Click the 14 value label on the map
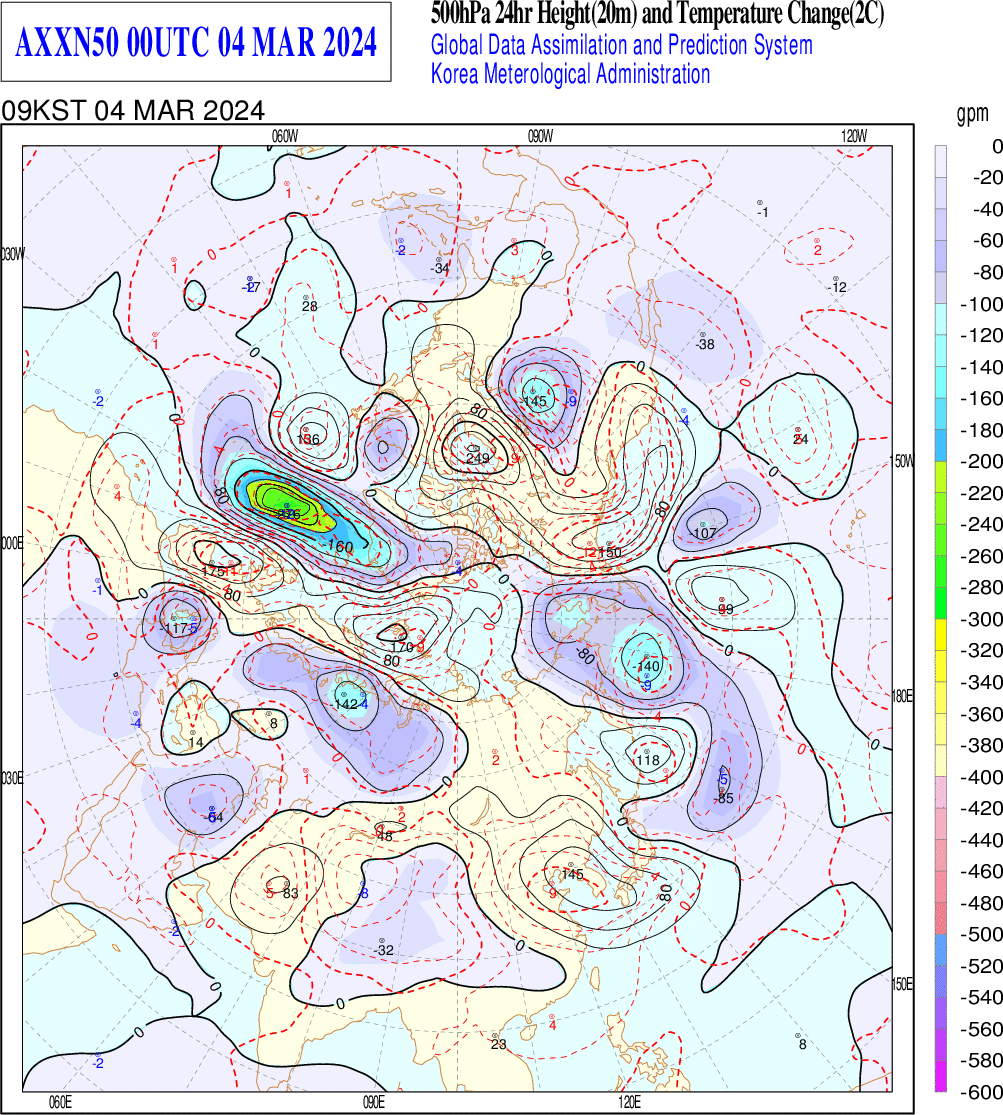The image size is (1003, 1115). [196, 742]
